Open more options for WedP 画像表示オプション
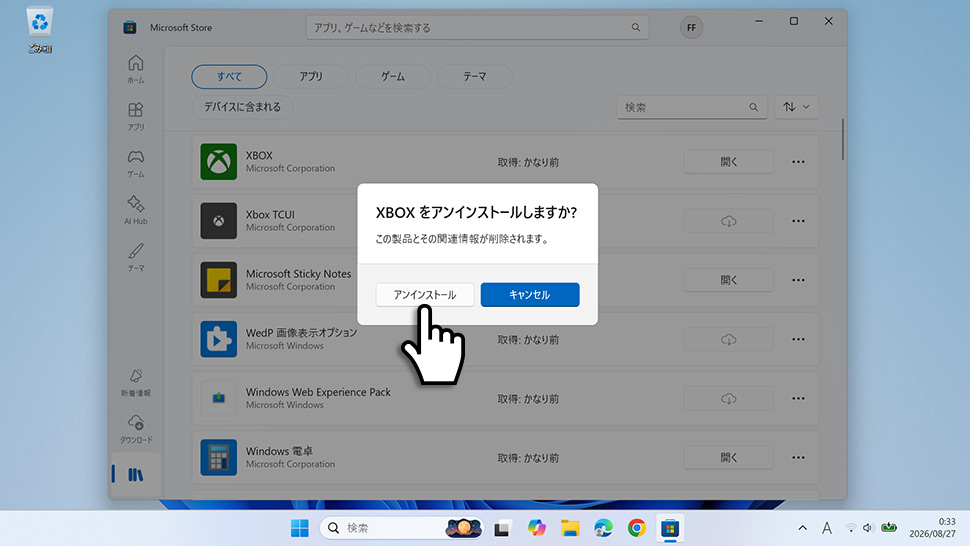Viewport: 970px width, 546px height. [x=798, y=339]
